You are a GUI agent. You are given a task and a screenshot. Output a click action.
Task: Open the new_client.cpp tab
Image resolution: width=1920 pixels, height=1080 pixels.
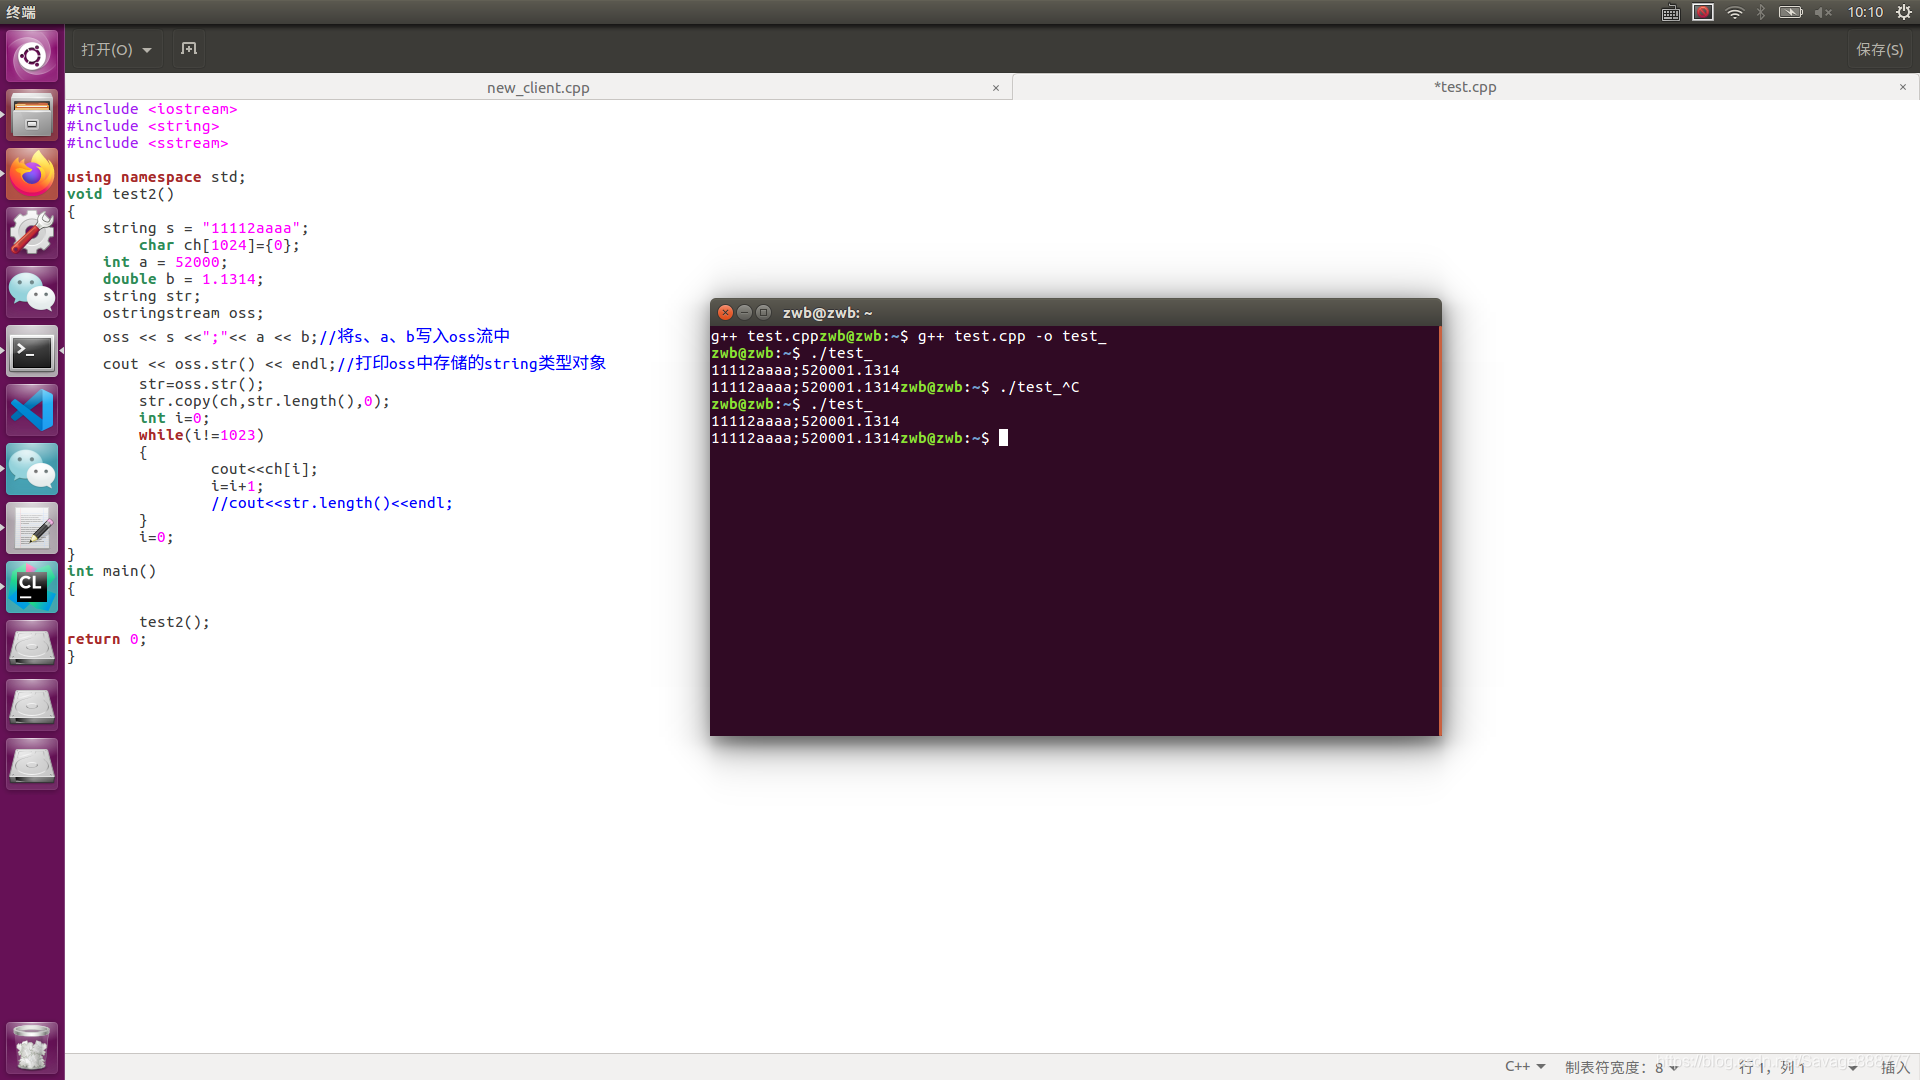pyautogui.click(x=537, y=87)
